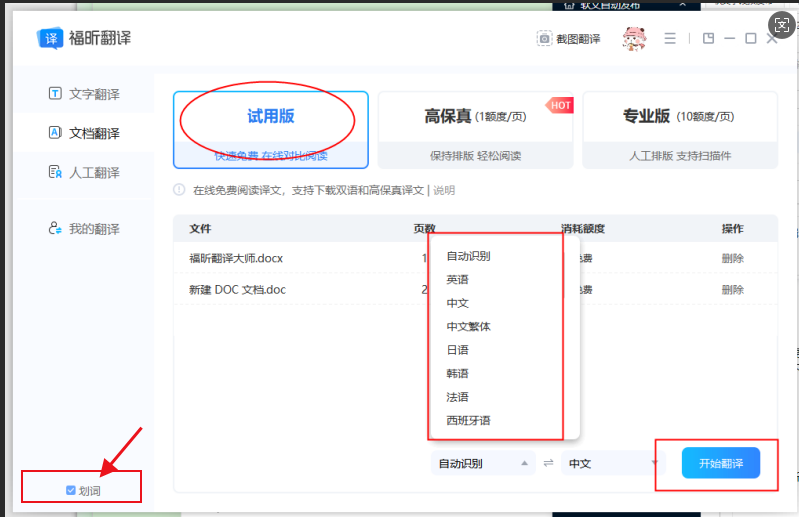Click the 福昕翻译 app logo icon

pos(50,38)
